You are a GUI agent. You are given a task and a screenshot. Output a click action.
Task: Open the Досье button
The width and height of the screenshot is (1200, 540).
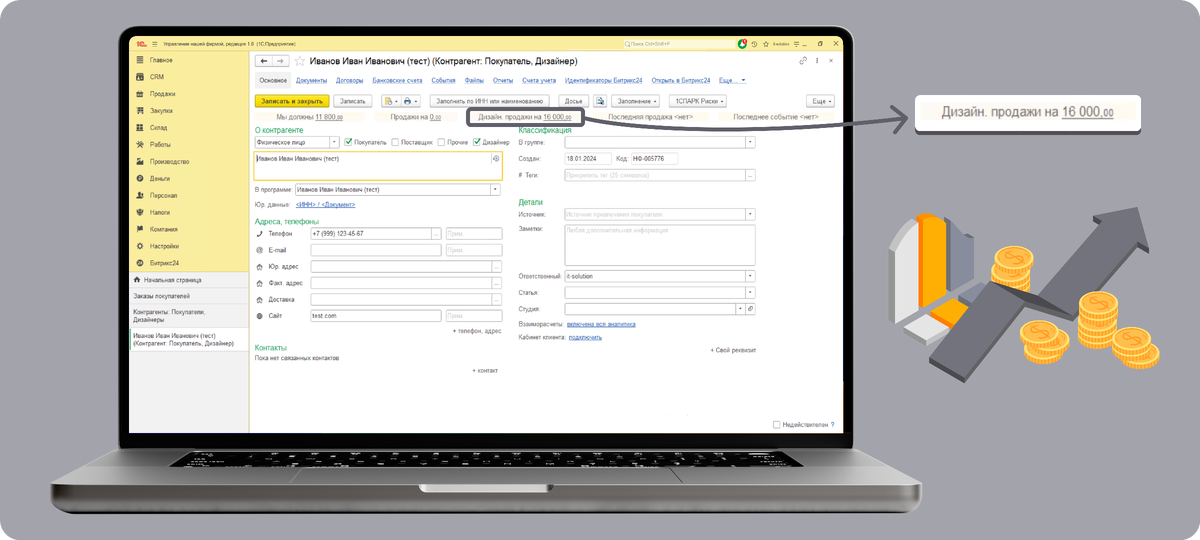click(573, 101)
